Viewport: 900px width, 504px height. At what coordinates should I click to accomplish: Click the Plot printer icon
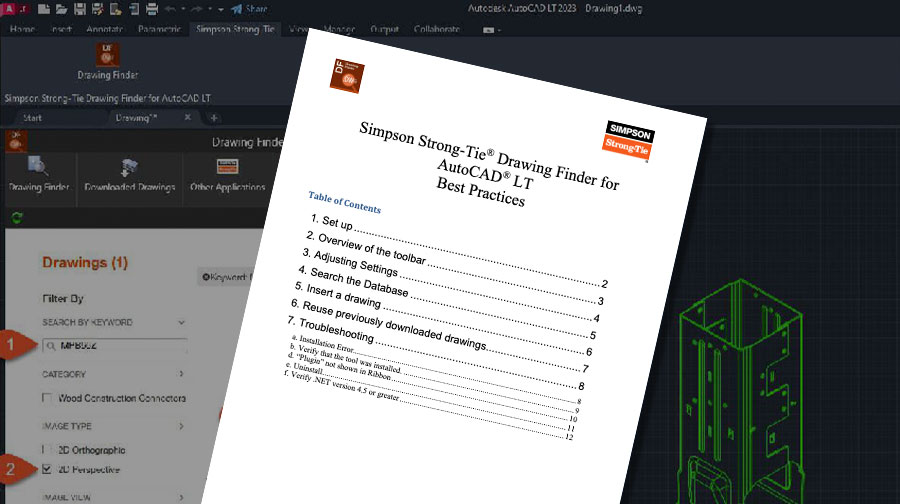[x=152, y=9]
